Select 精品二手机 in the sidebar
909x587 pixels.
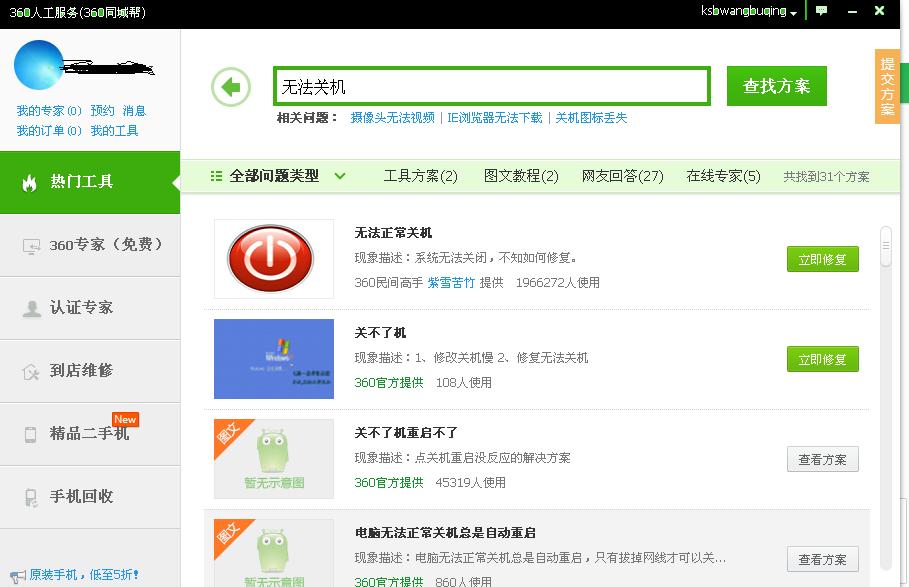click(90, 434)
